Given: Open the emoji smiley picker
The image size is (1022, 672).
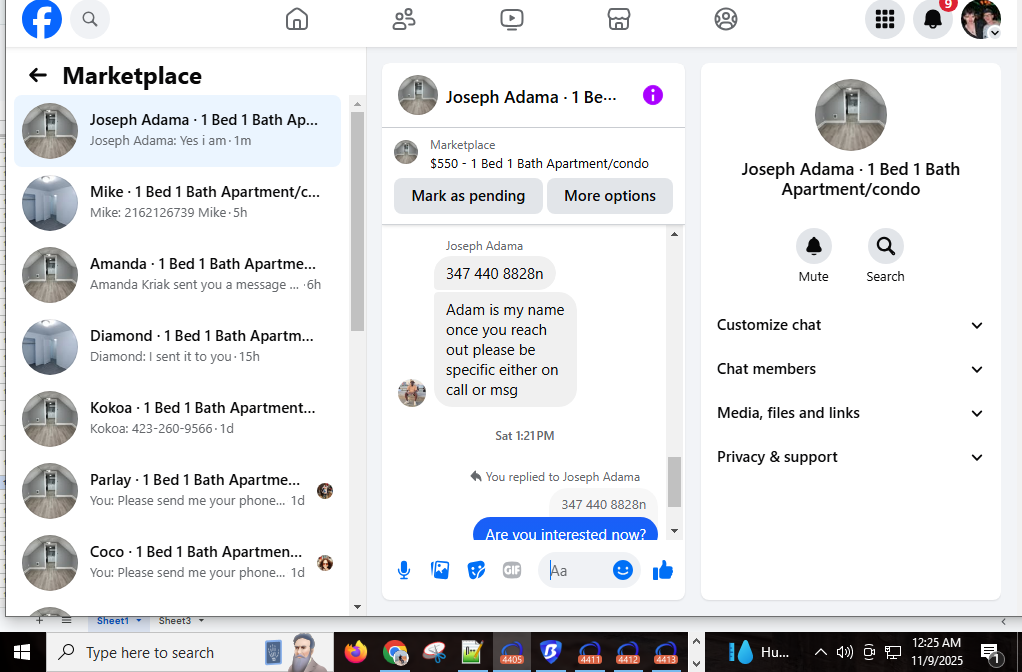Looking at the screenshot, I should click(x=622, y=570).
